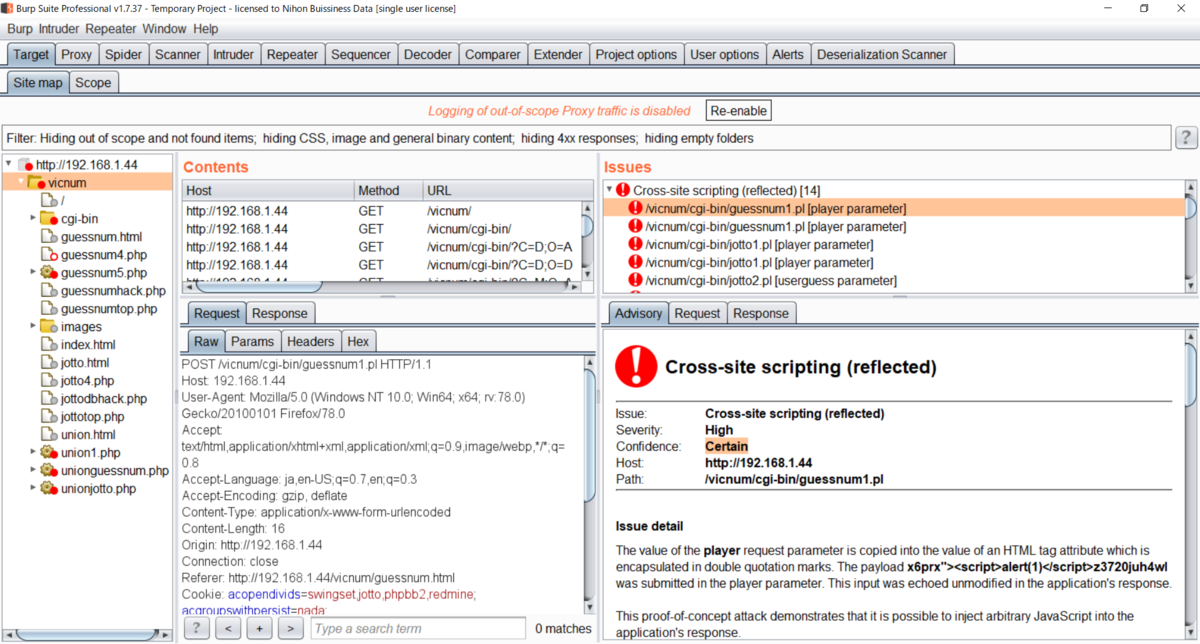
Task: Open the plus search options button
Action: (x=259, y=628)
